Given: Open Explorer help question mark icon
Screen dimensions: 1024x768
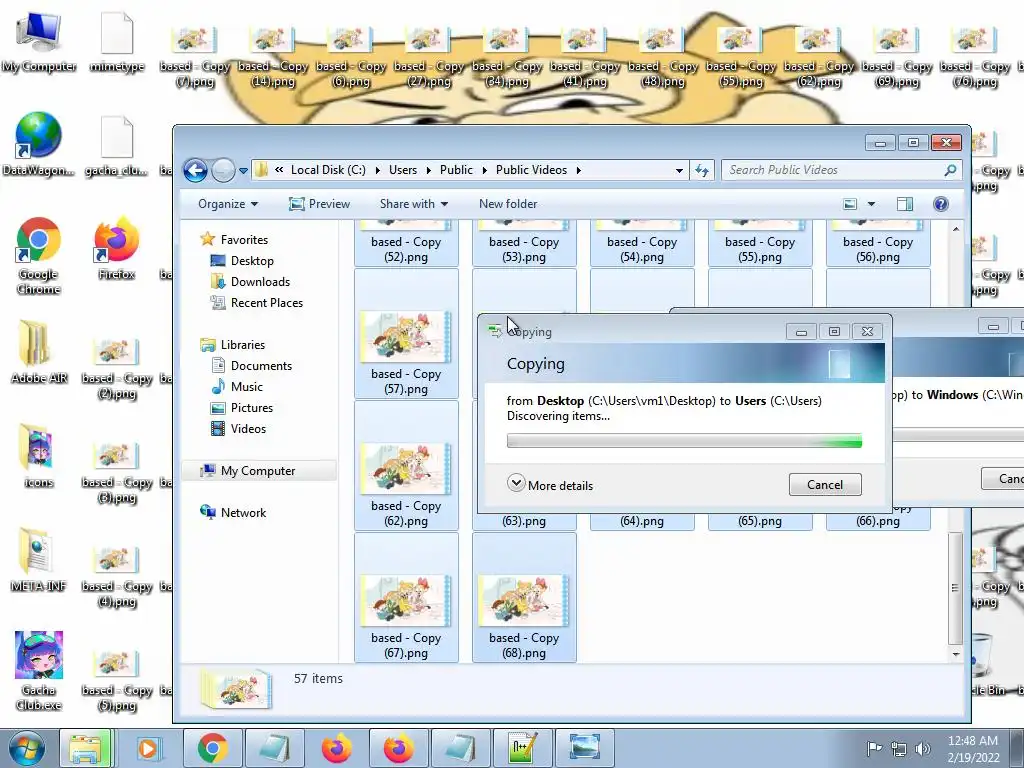Looking at the screenshot, I should click(940, 204).
